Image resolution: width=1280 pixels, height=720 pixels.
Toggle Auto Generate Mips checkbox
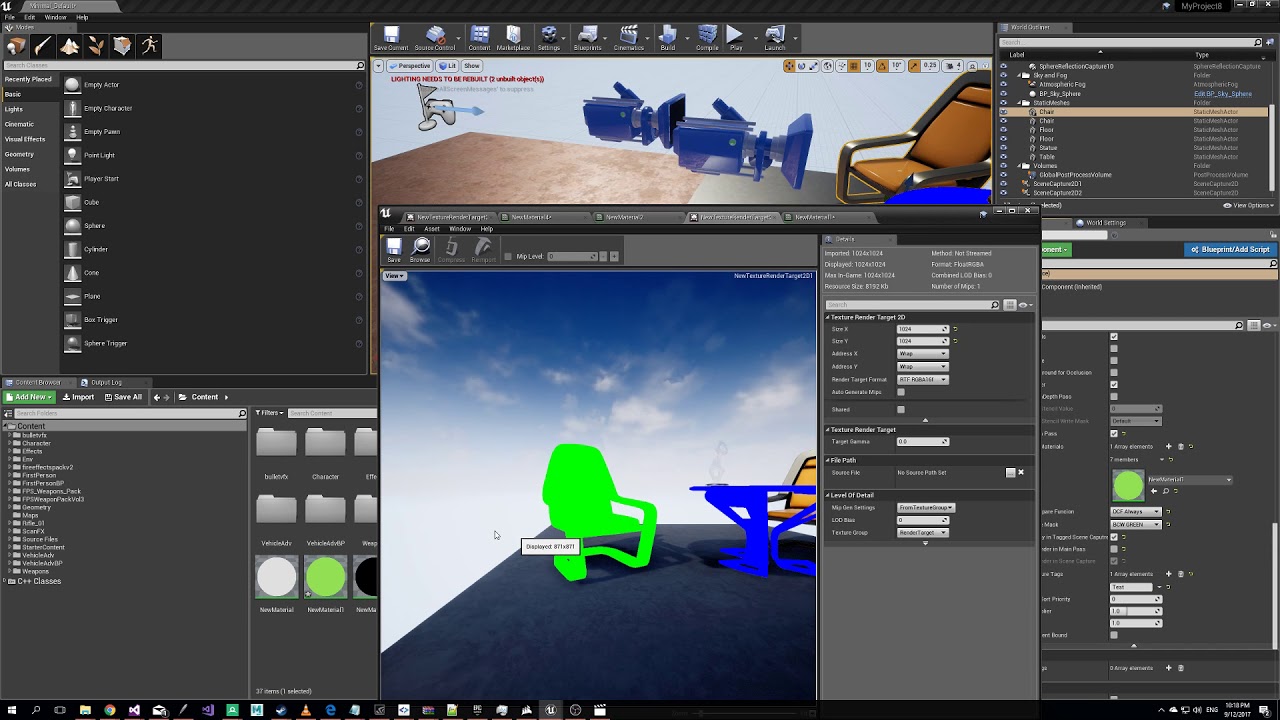[901, 392]
